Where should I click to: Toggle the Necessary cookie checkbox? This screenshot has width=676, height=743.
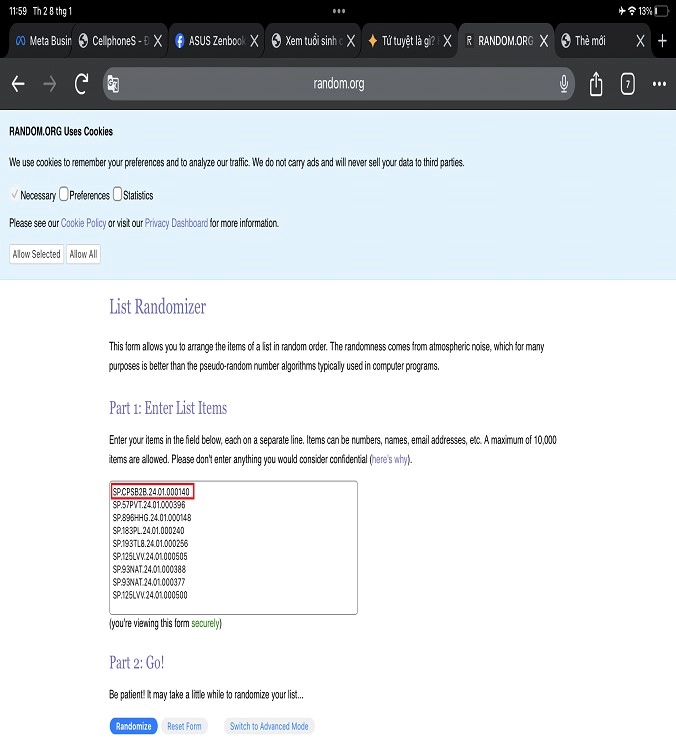pos(14,195)
